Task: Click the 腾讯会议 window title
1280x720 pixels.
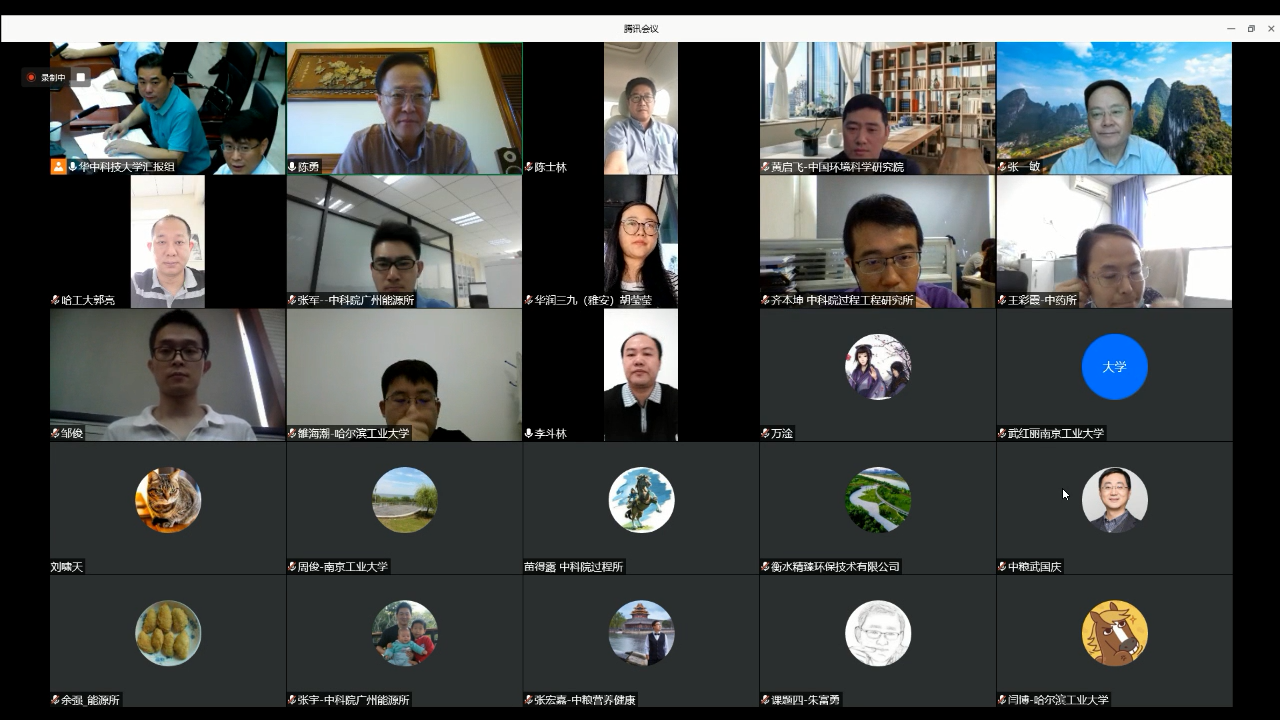Action: pyautogui.click(x=641, y=29)
